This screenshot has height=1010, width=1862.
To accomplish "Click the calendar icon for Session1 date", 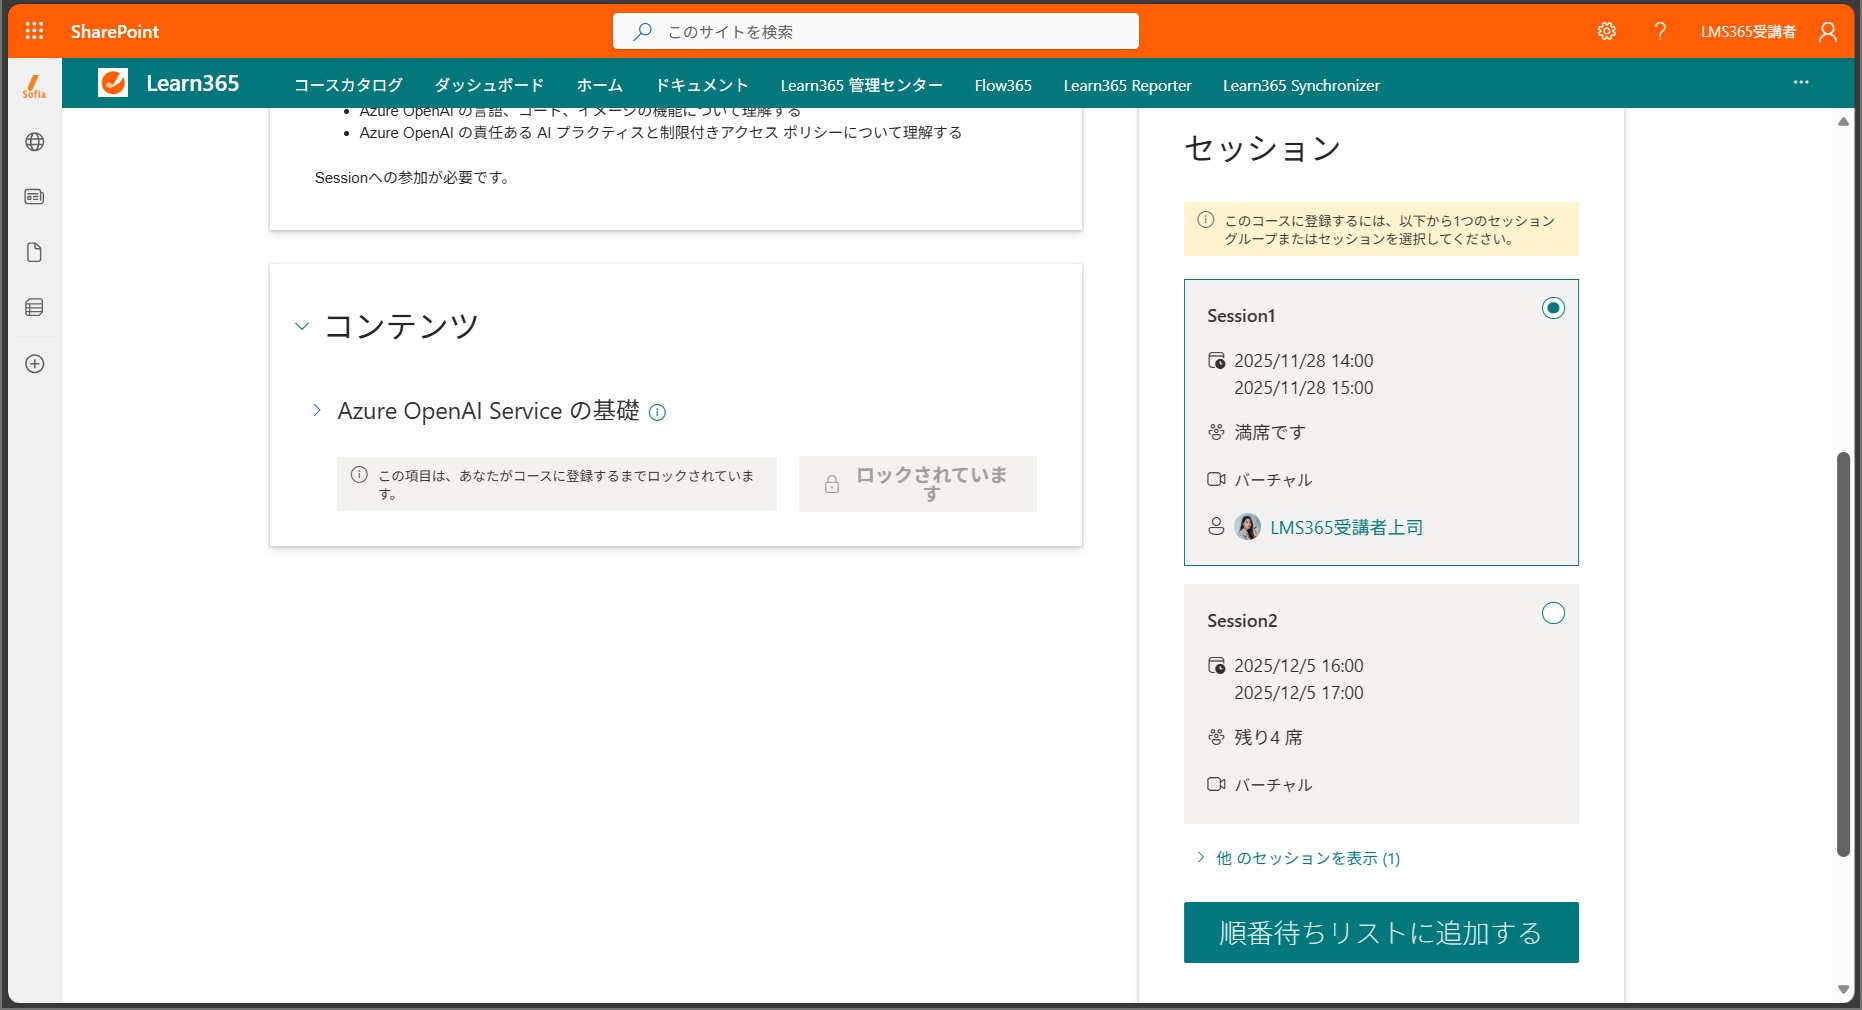I will point(1216,360).
